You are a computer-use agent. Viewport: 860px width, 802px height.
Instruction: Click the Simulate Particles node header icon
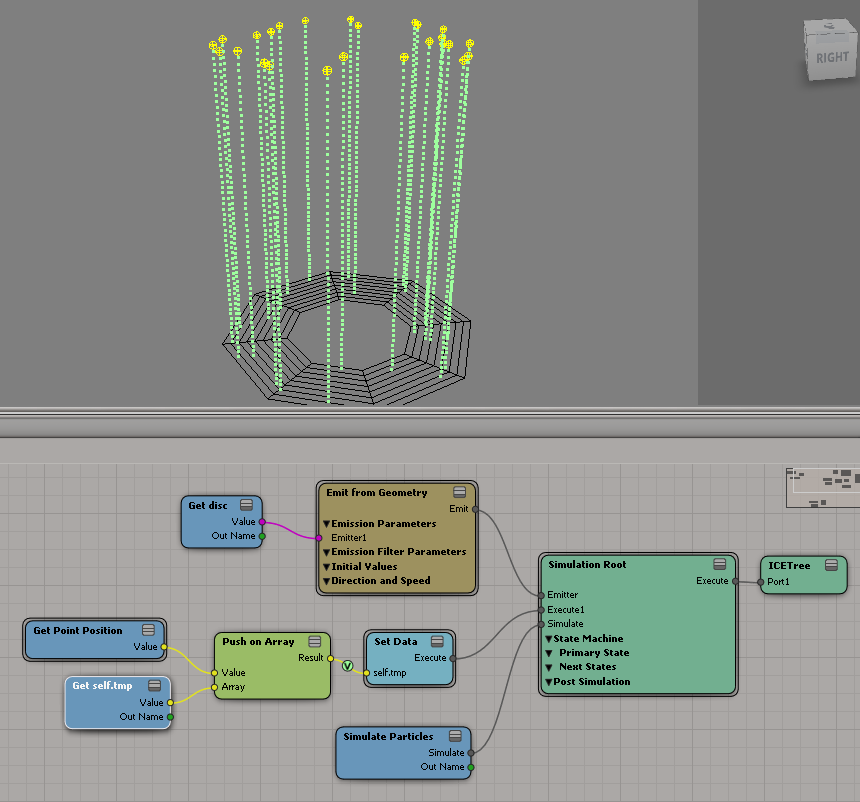(455, 737)
